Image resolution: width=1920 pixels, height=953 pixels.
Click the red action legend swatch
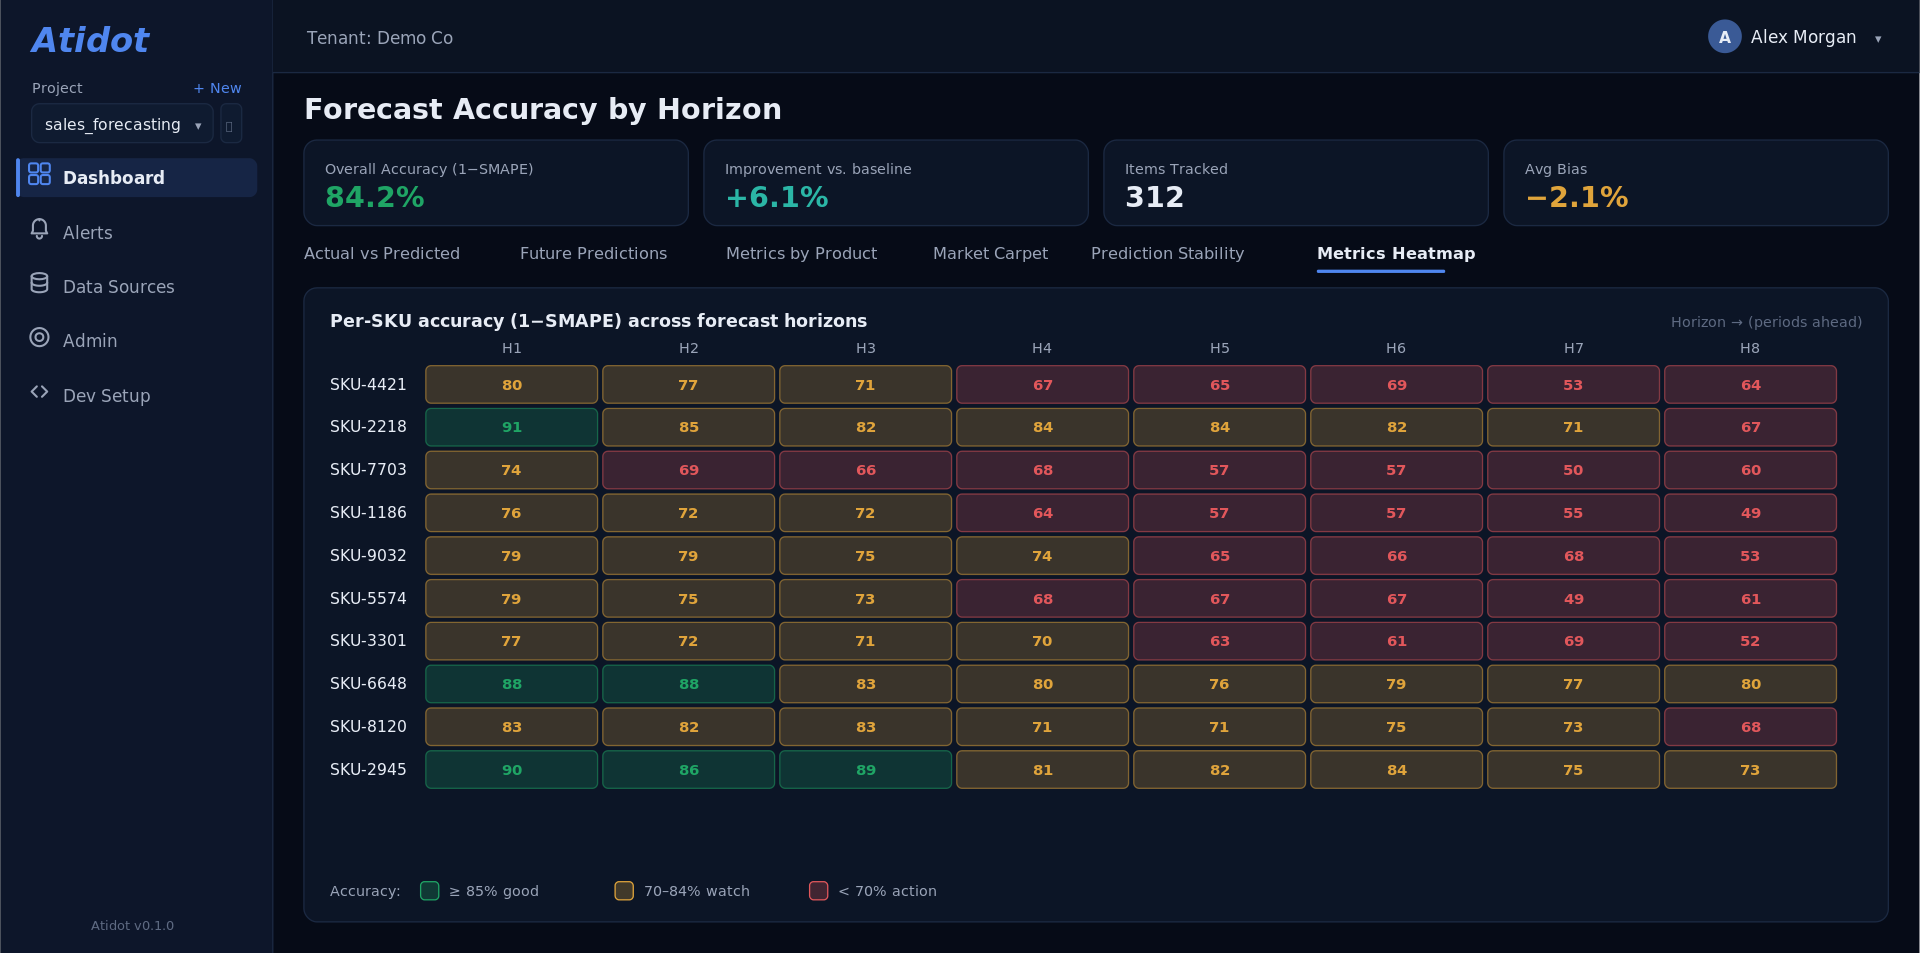coord(818,891)
